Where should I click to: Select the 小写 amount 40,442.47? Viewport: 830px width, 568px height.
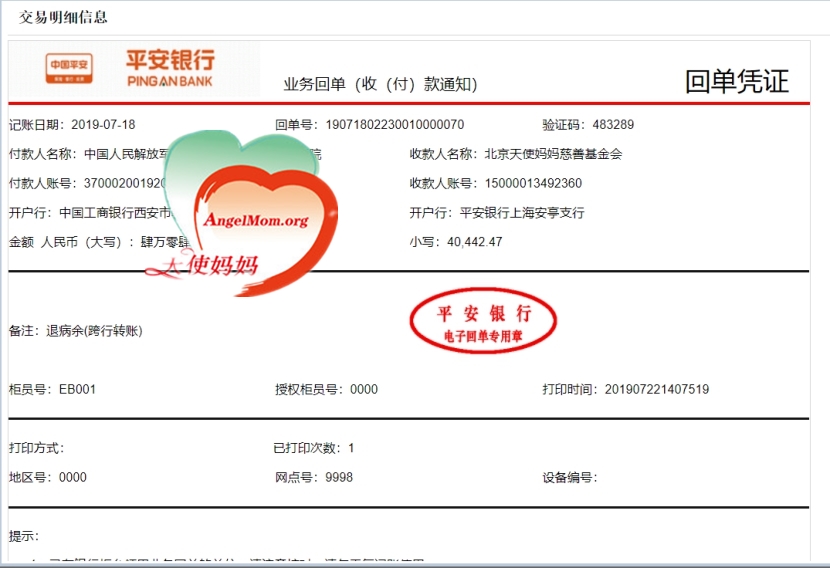coord(474,242)
